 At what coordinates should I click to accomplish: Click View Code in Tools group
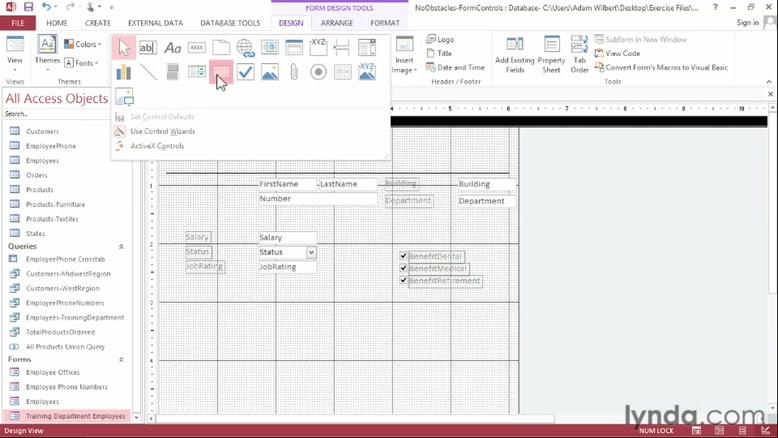click(x=618, y=53)
